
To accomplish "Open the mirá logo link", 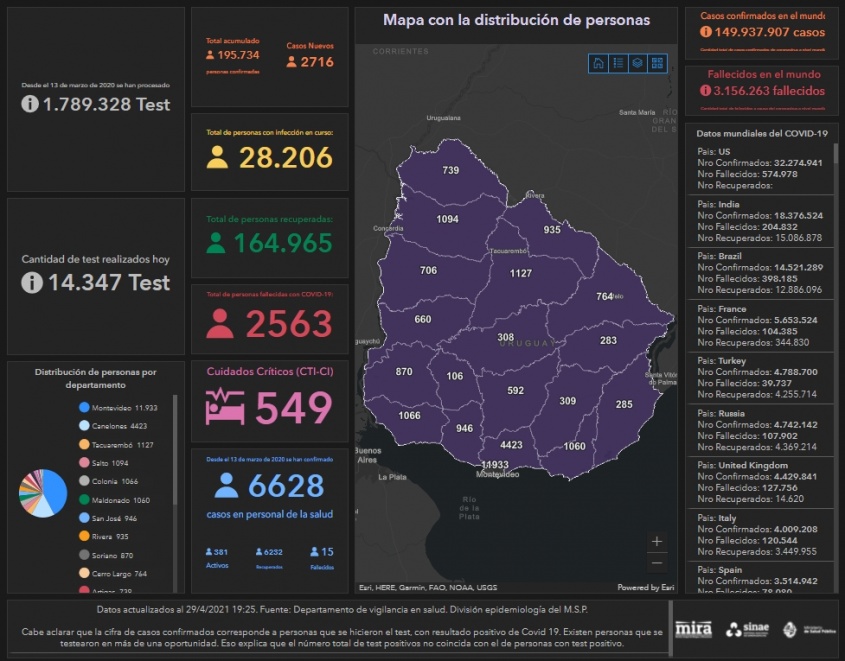I will [694, 630].
